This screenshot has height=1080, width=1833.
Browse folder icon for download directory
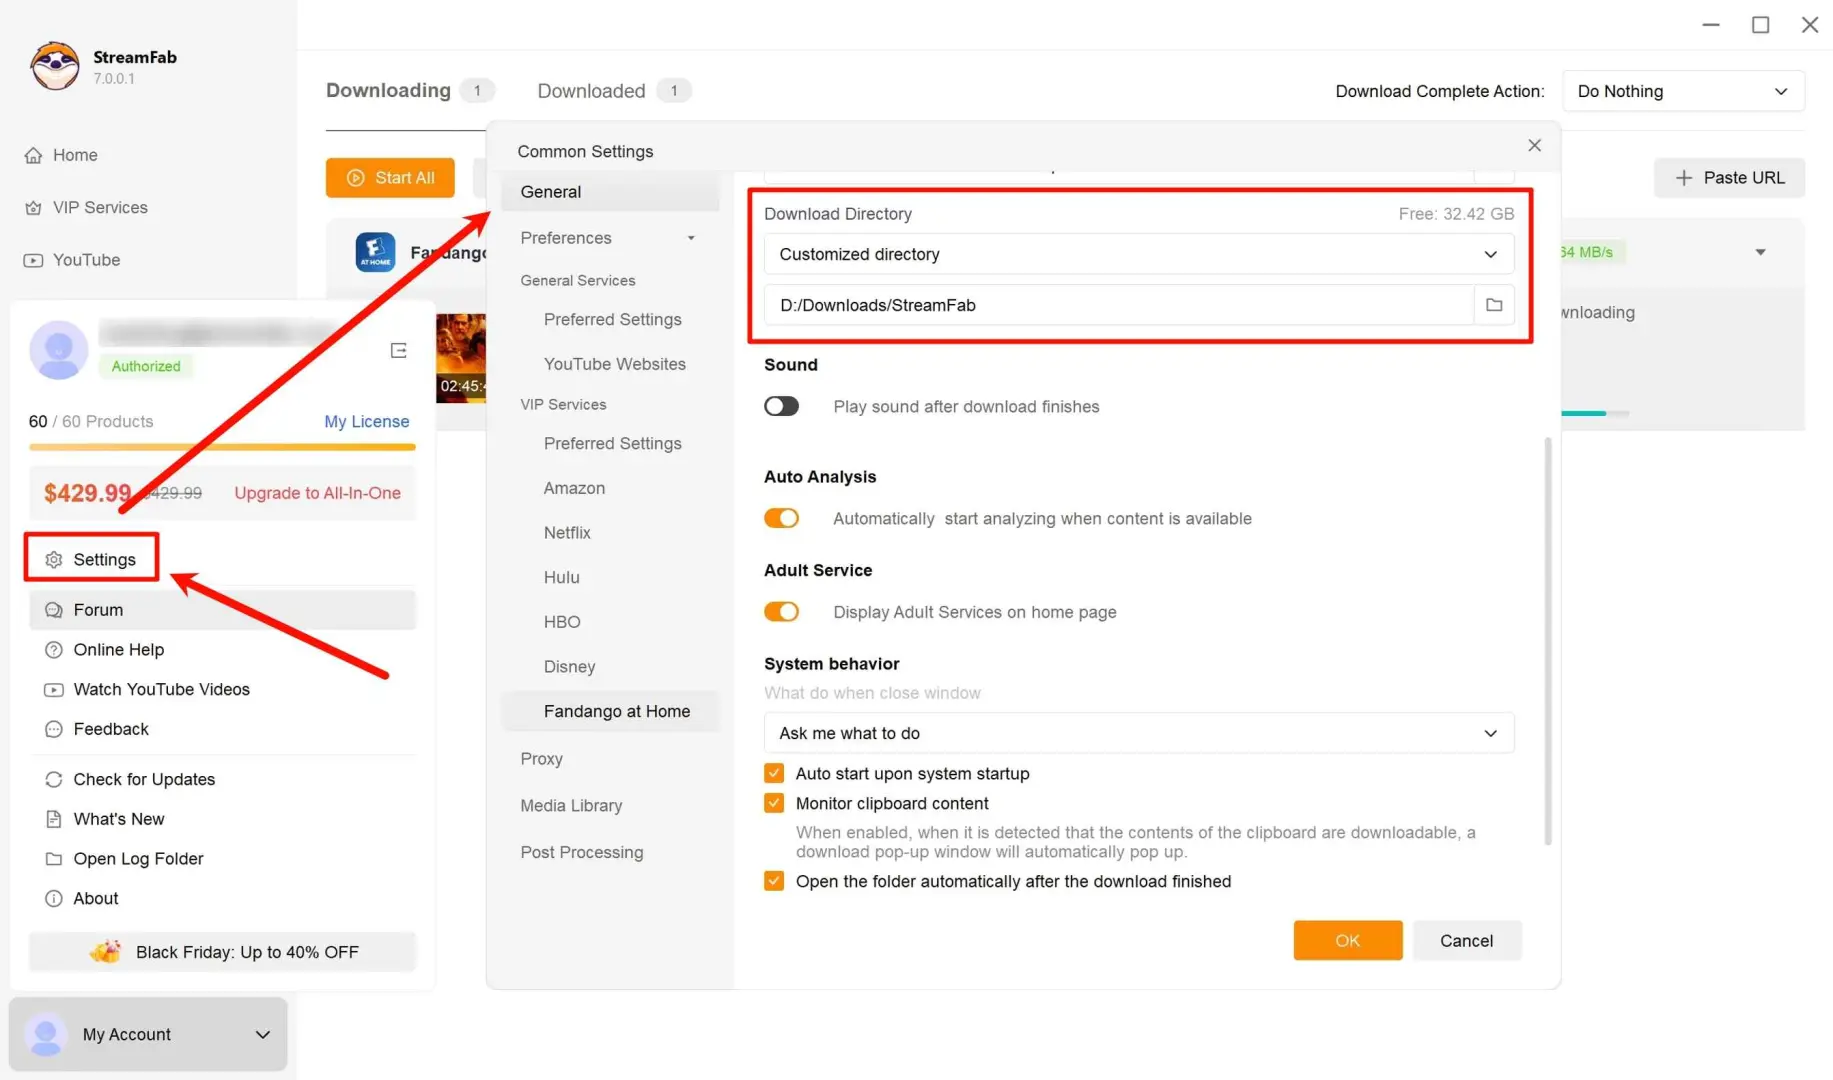1494,305
